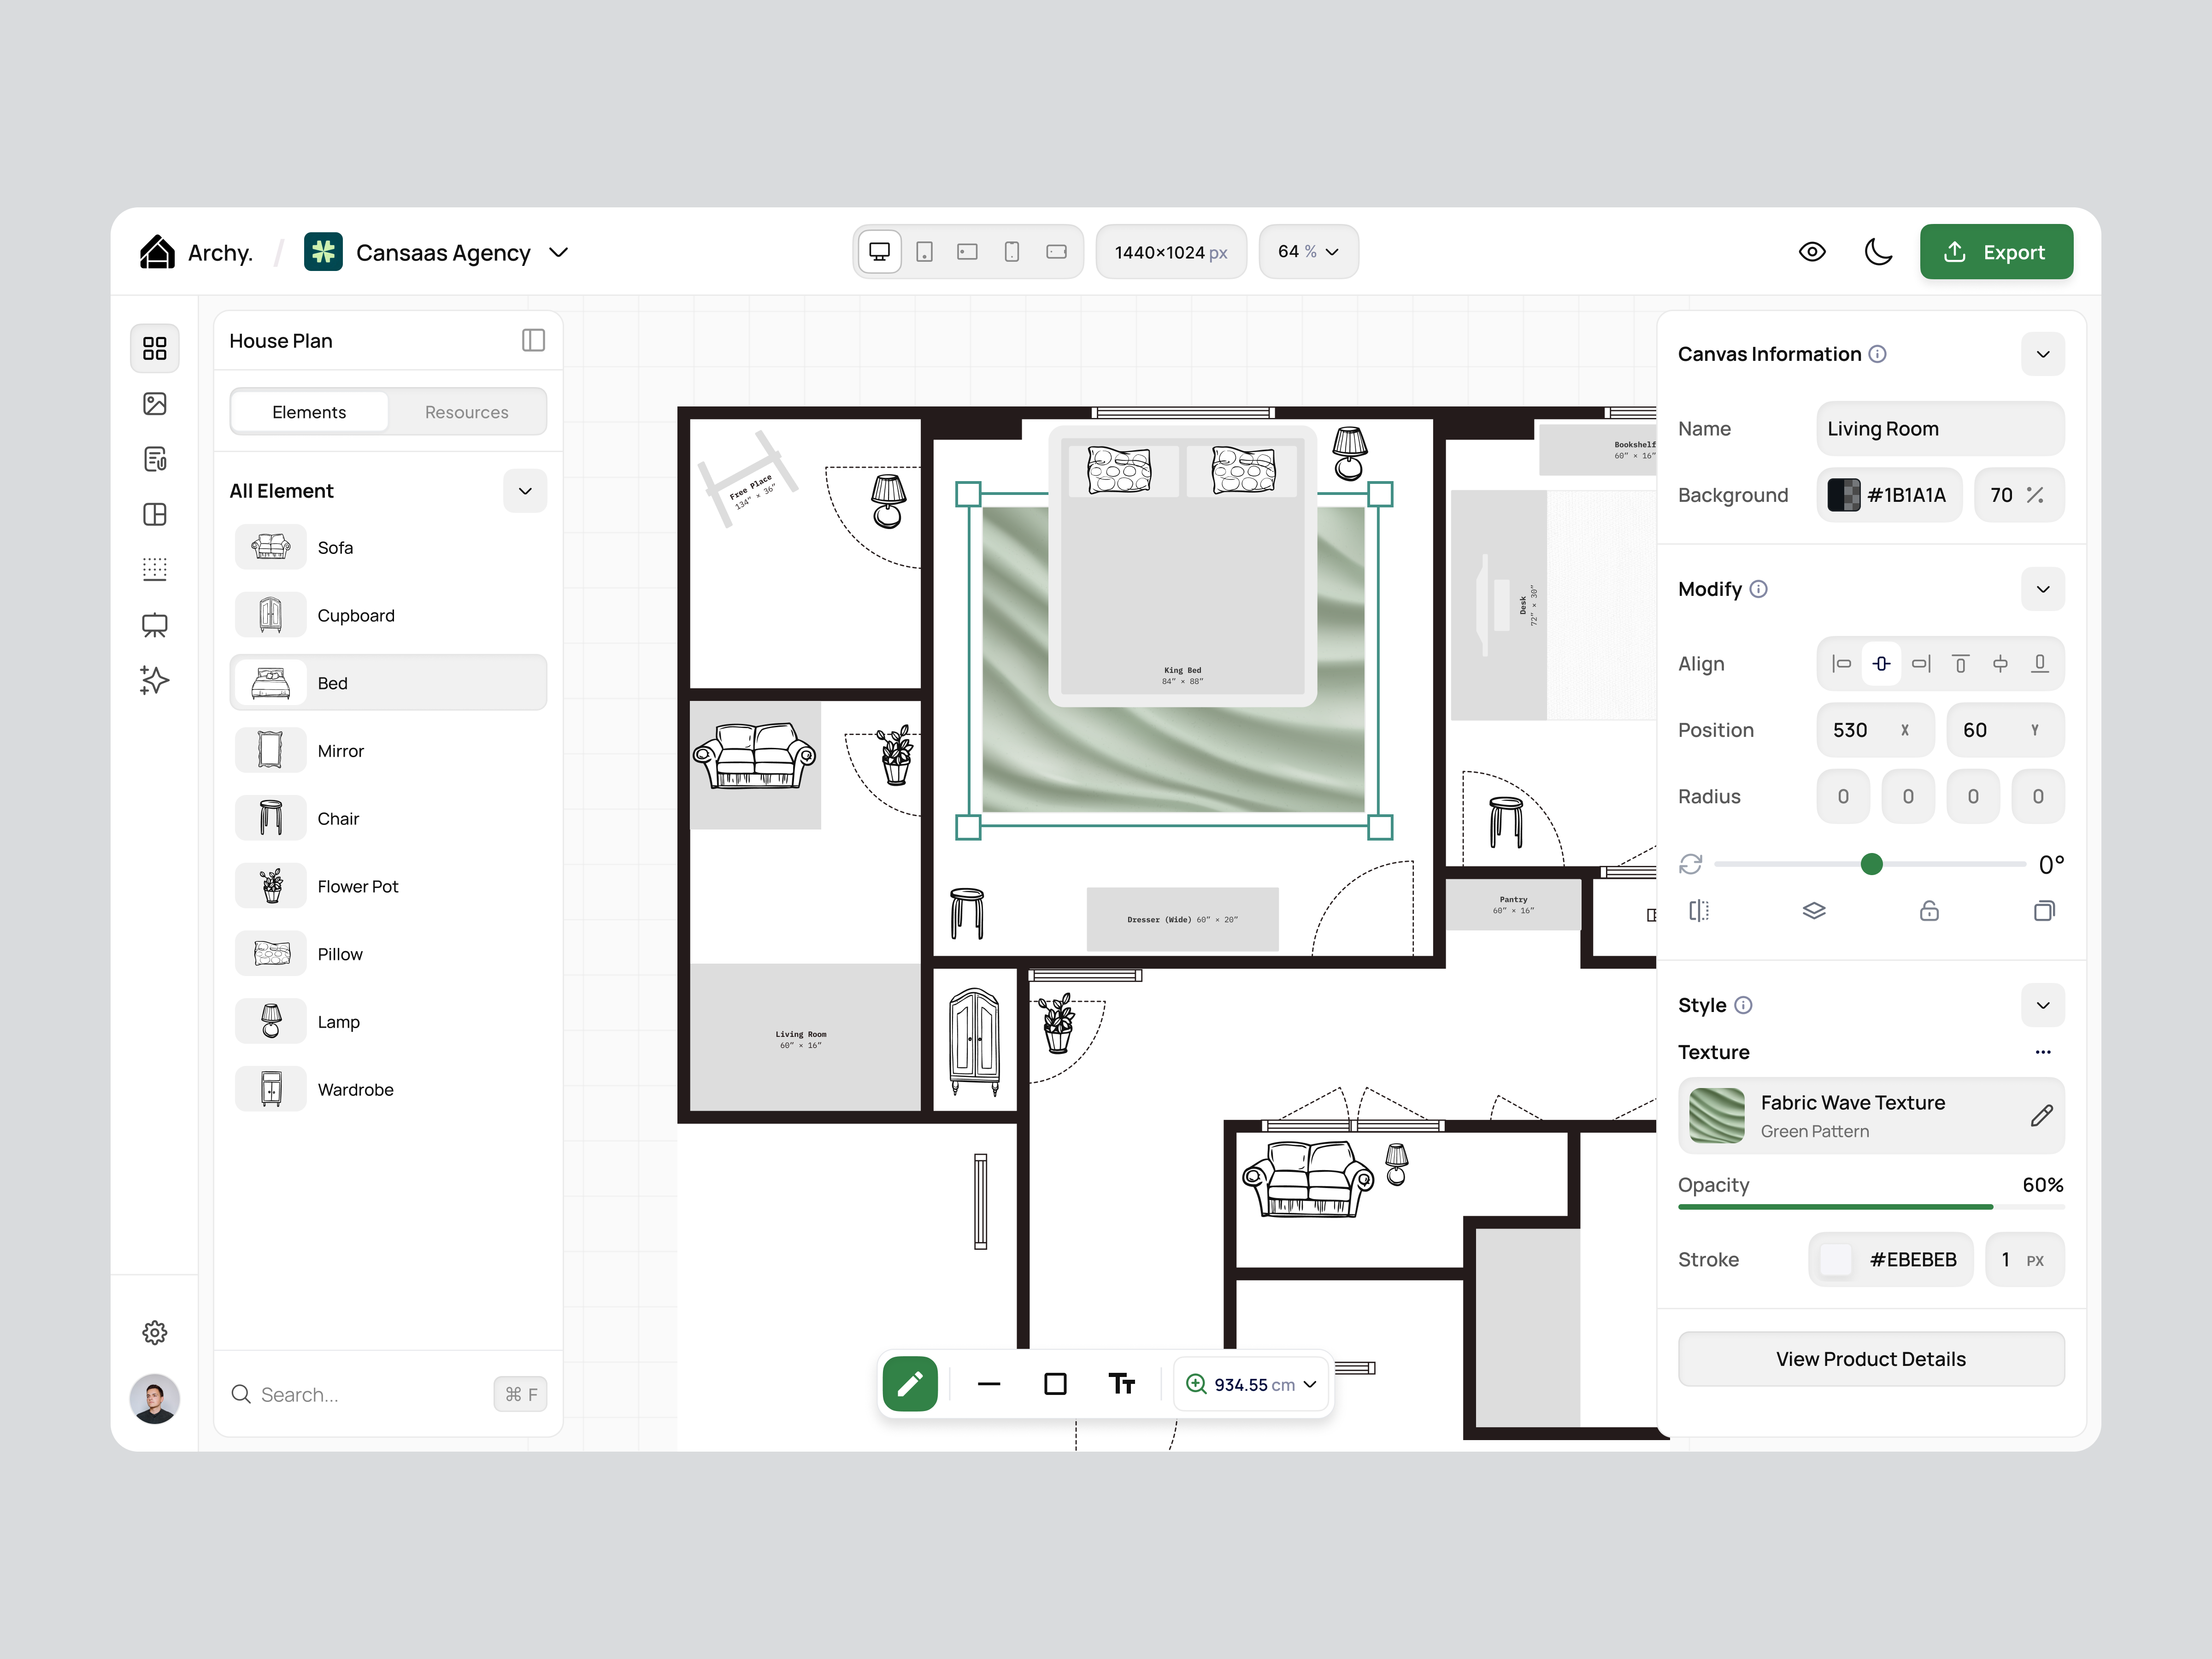Viewport: 2212px width, 1659px height.
Task: Open the Image panel in the left sidebar
Action: pos(155,404)
